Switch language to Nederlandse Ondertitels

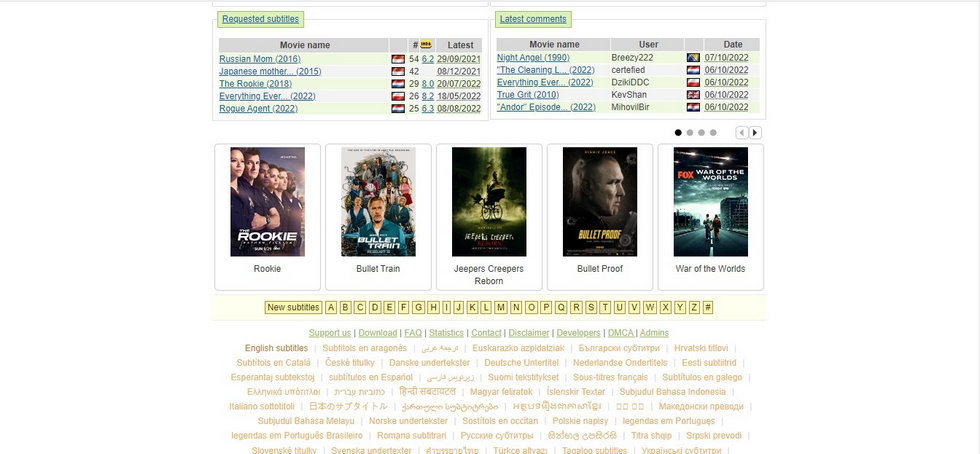(x=620, y=363)
